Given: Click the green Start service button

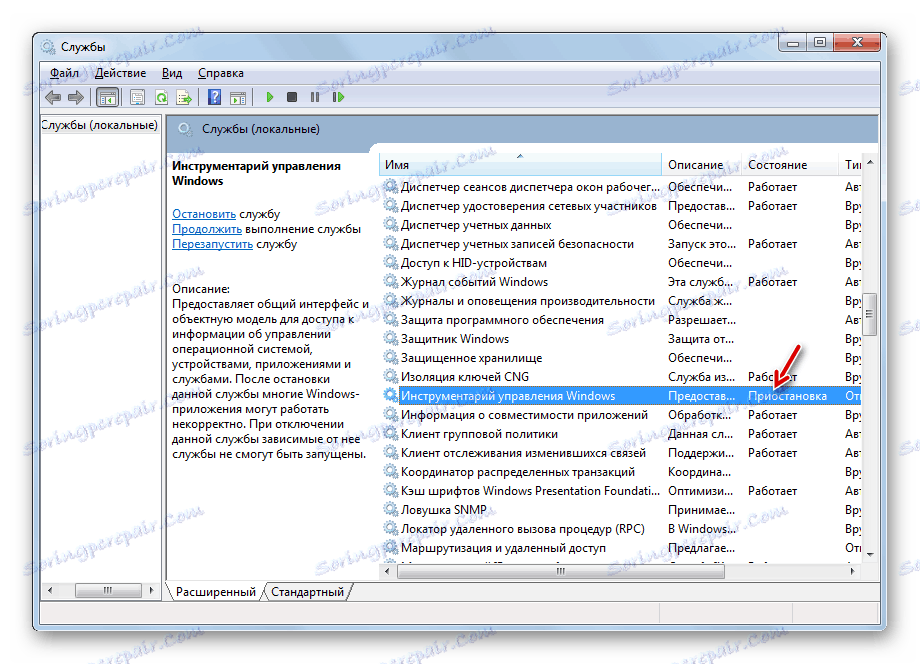Looking at the screenshot, I should coord(270,97).
